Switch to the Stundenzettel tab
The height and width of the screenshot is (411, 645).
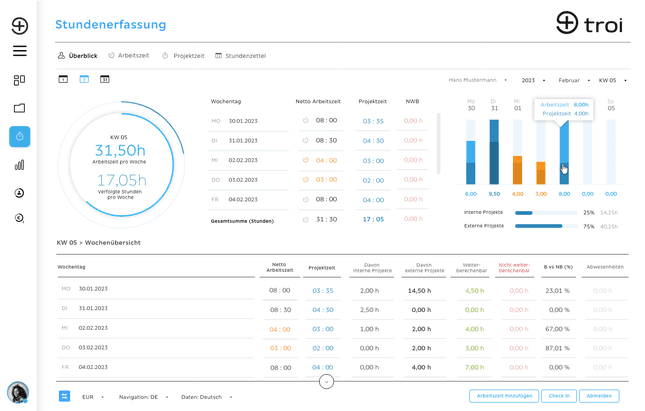click(241, 56)
